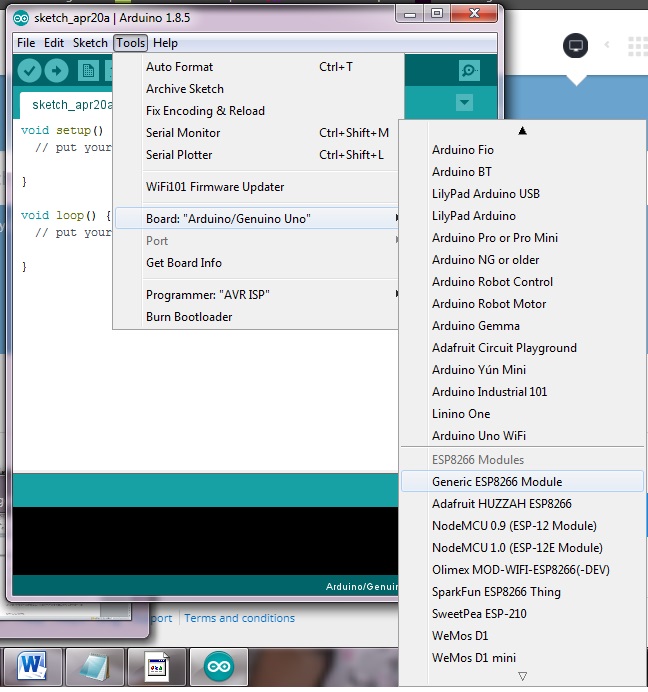Open the Serial Monitor magnifier icon
648x692 pixels.
click(x=469, y=71)
